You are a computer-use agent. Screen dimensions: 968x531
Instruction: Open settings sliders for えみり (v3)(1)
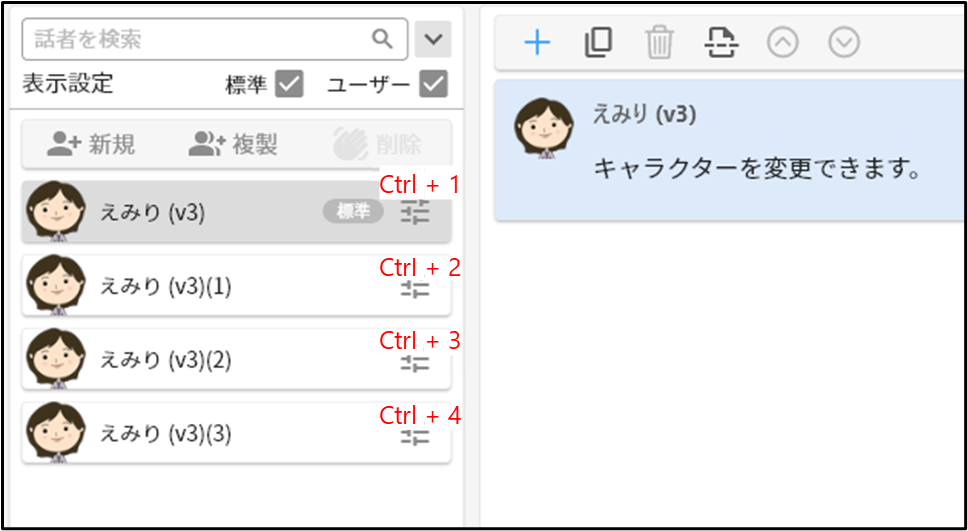click(415, 288)
